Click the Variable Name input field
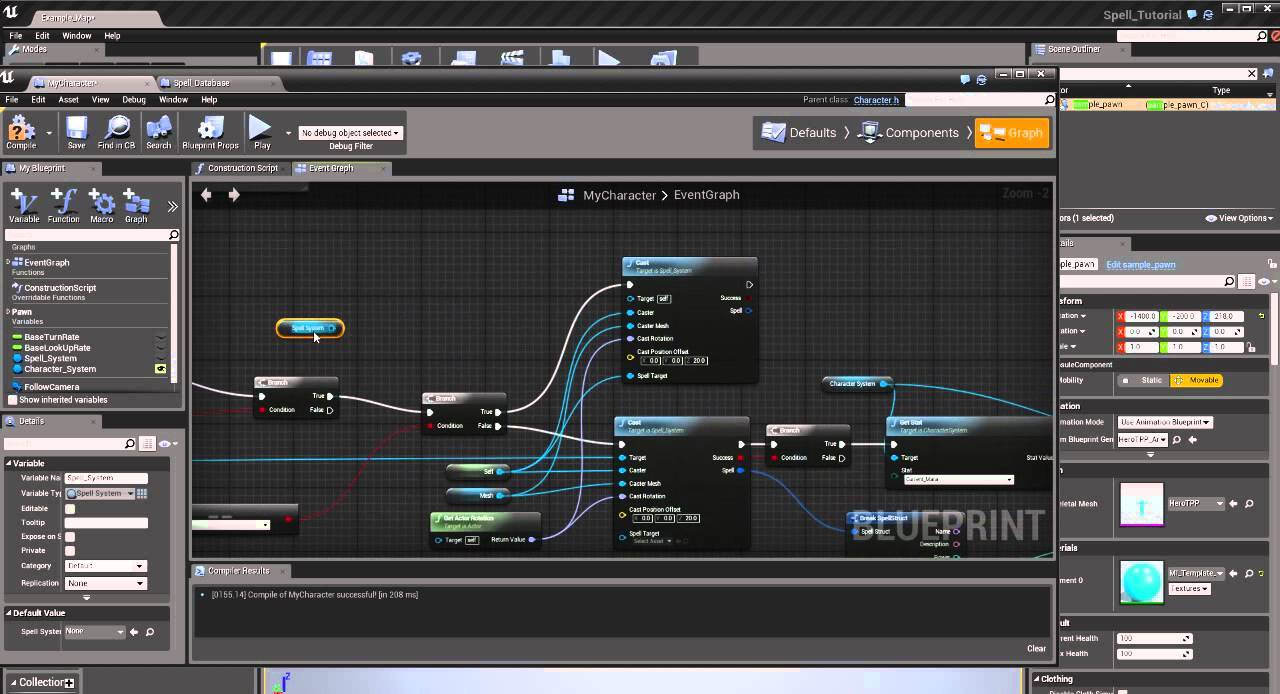Screen dimensions: 1280x694 [x=106, y=478]
